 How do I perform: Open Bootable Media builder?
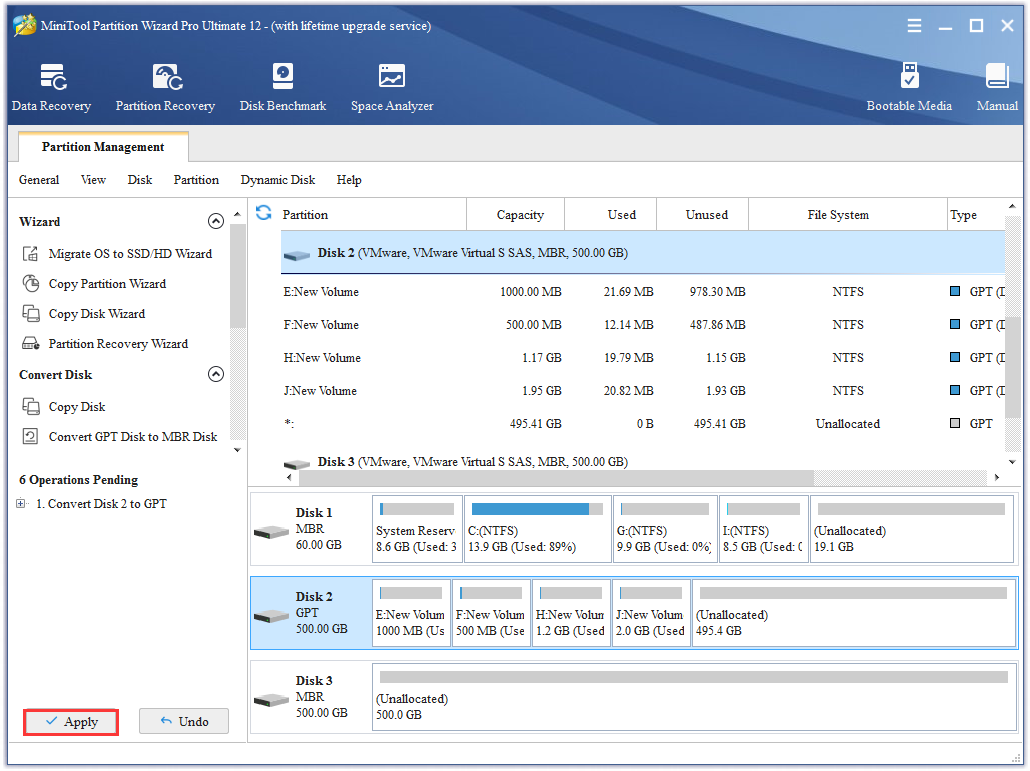point(908,87)
